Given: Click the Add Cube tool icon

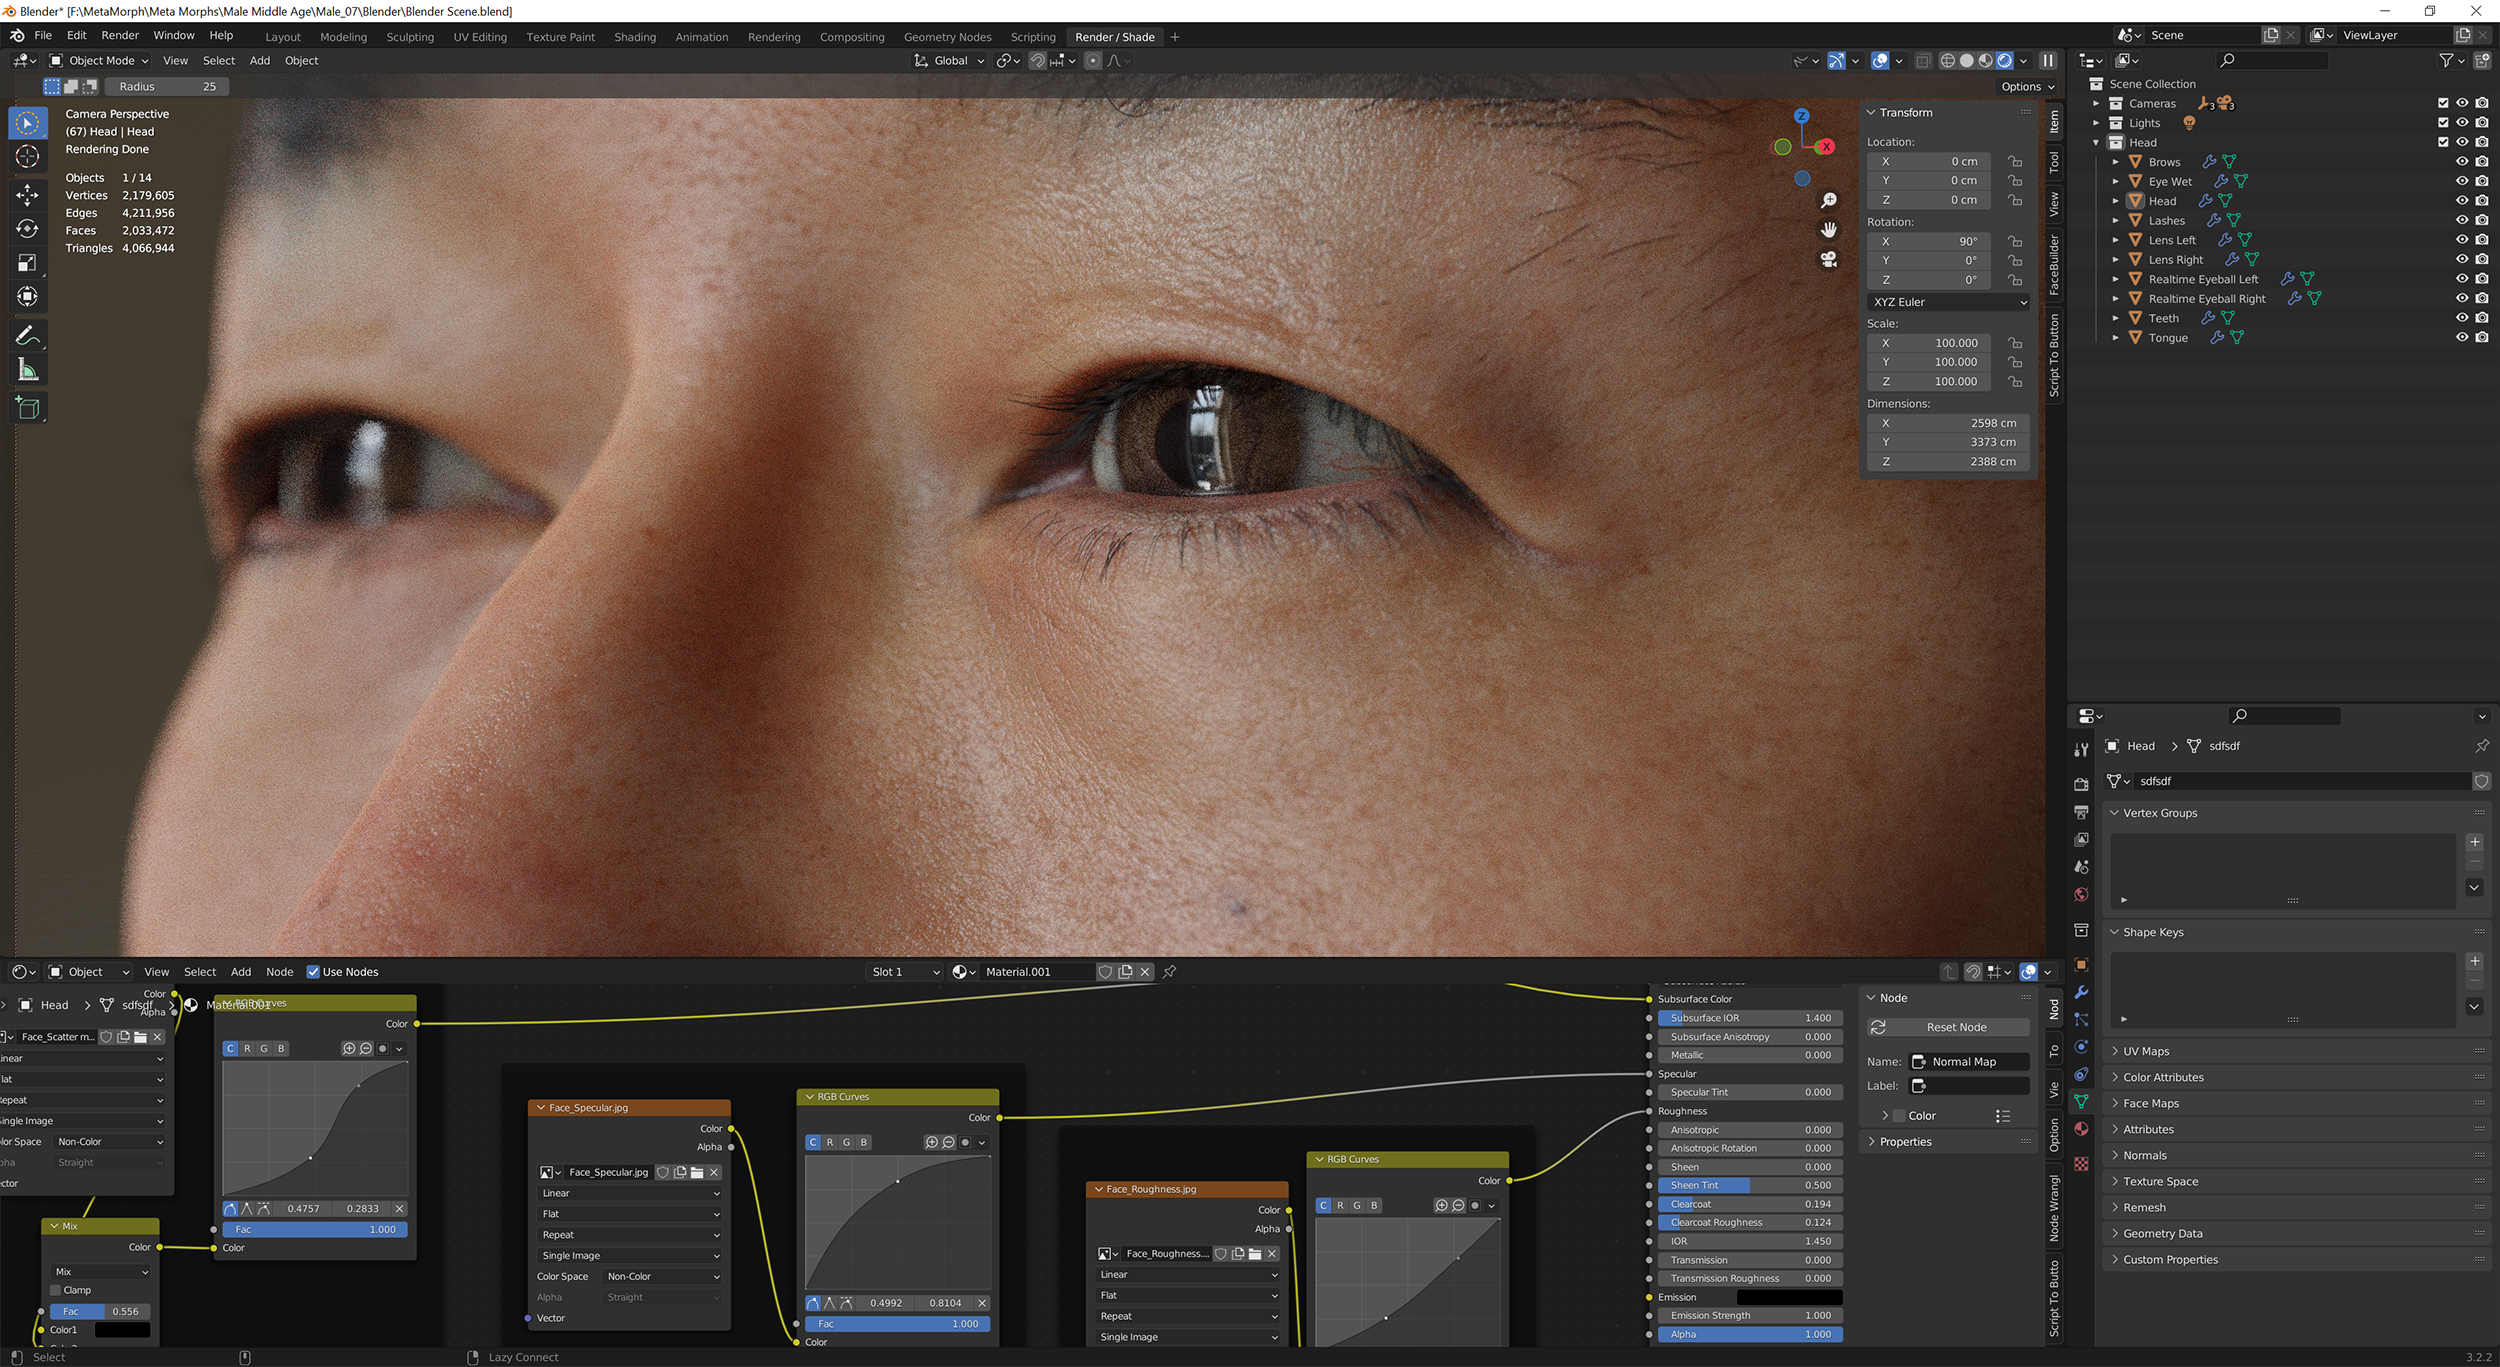Looking at the screenshot, I should pyautogui.click(x=28, y=408).
